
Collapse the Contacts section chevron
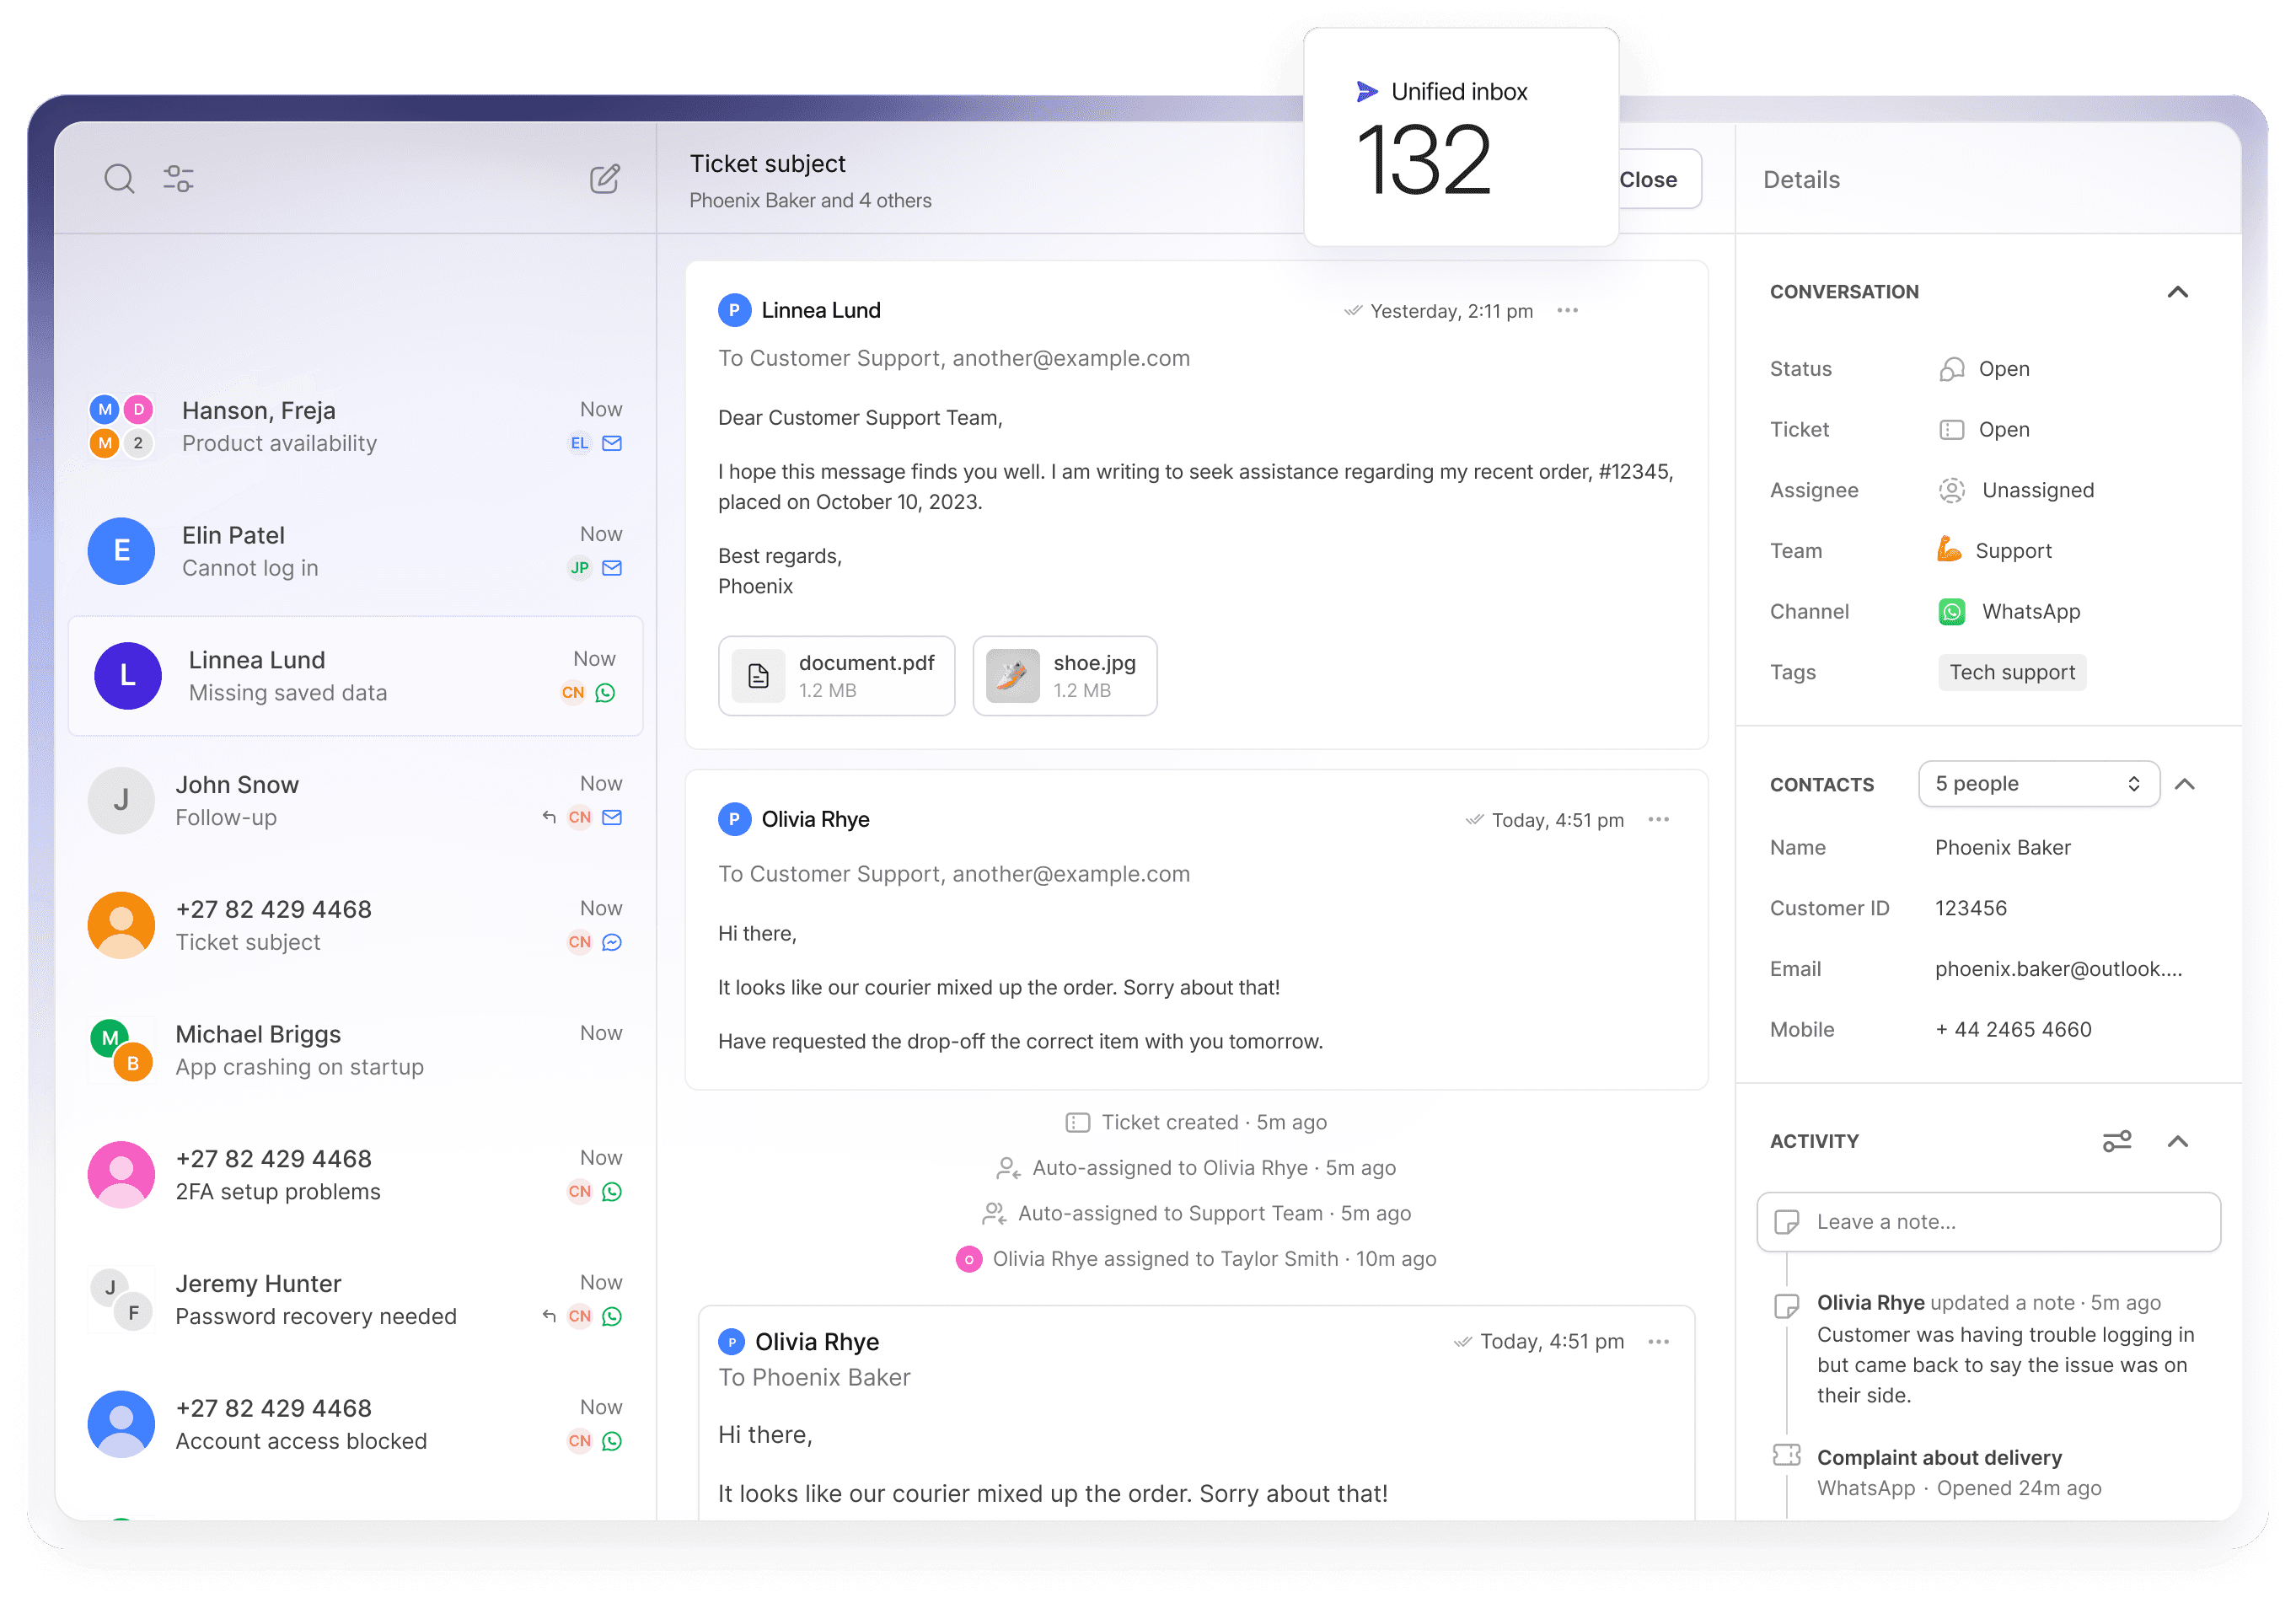tap(2184, 784)
